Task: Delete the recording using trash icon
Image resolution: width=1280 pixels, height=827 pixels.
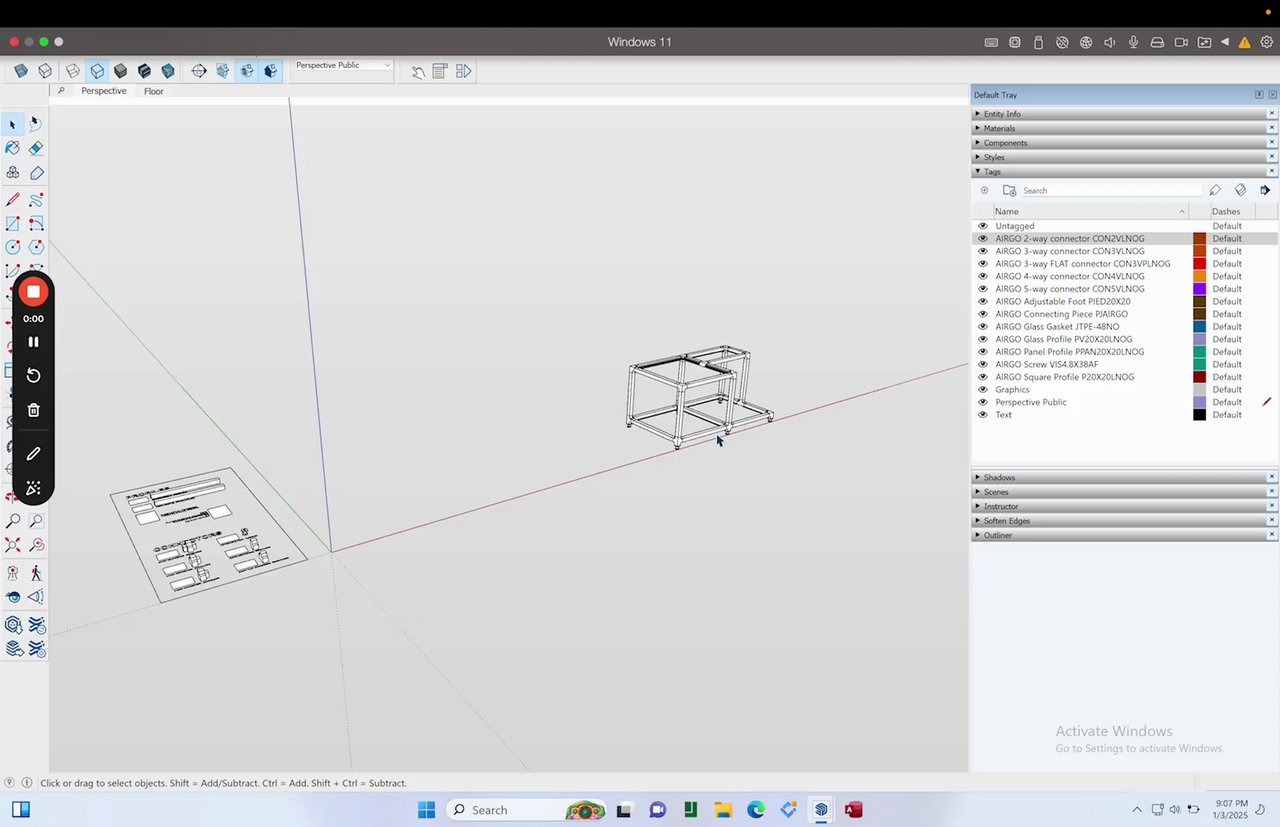Action: (33, 410)
